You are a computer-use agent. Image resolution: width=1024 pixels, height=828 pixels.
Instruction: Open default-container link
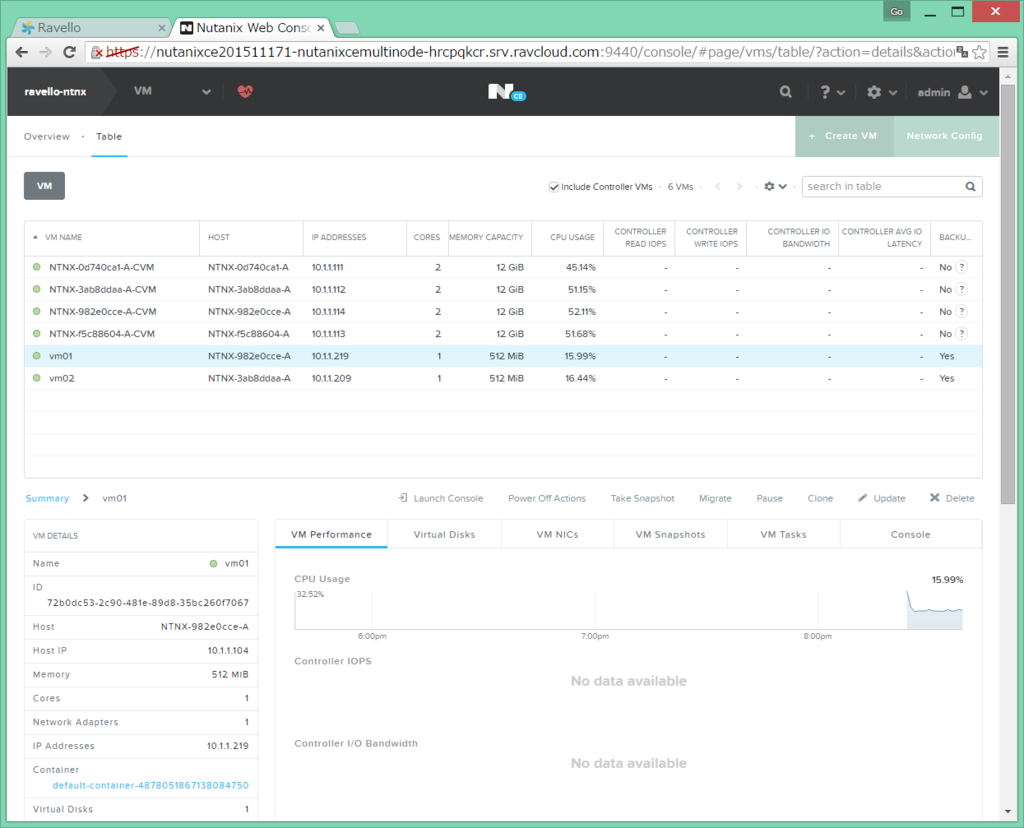[150, 785]
